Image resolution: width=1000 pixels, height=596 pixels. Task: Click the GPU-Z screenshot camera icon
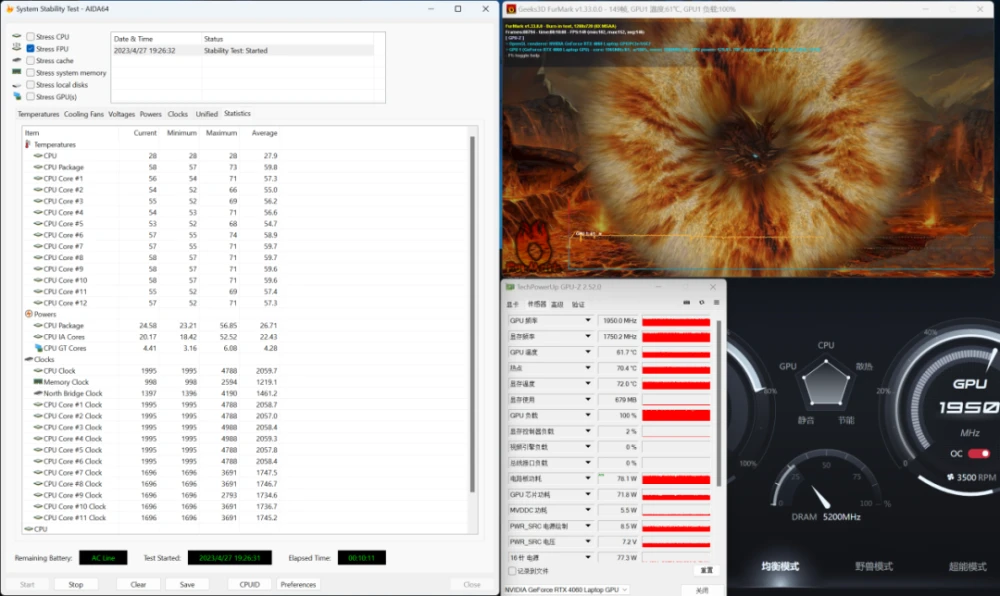[686, 303]
